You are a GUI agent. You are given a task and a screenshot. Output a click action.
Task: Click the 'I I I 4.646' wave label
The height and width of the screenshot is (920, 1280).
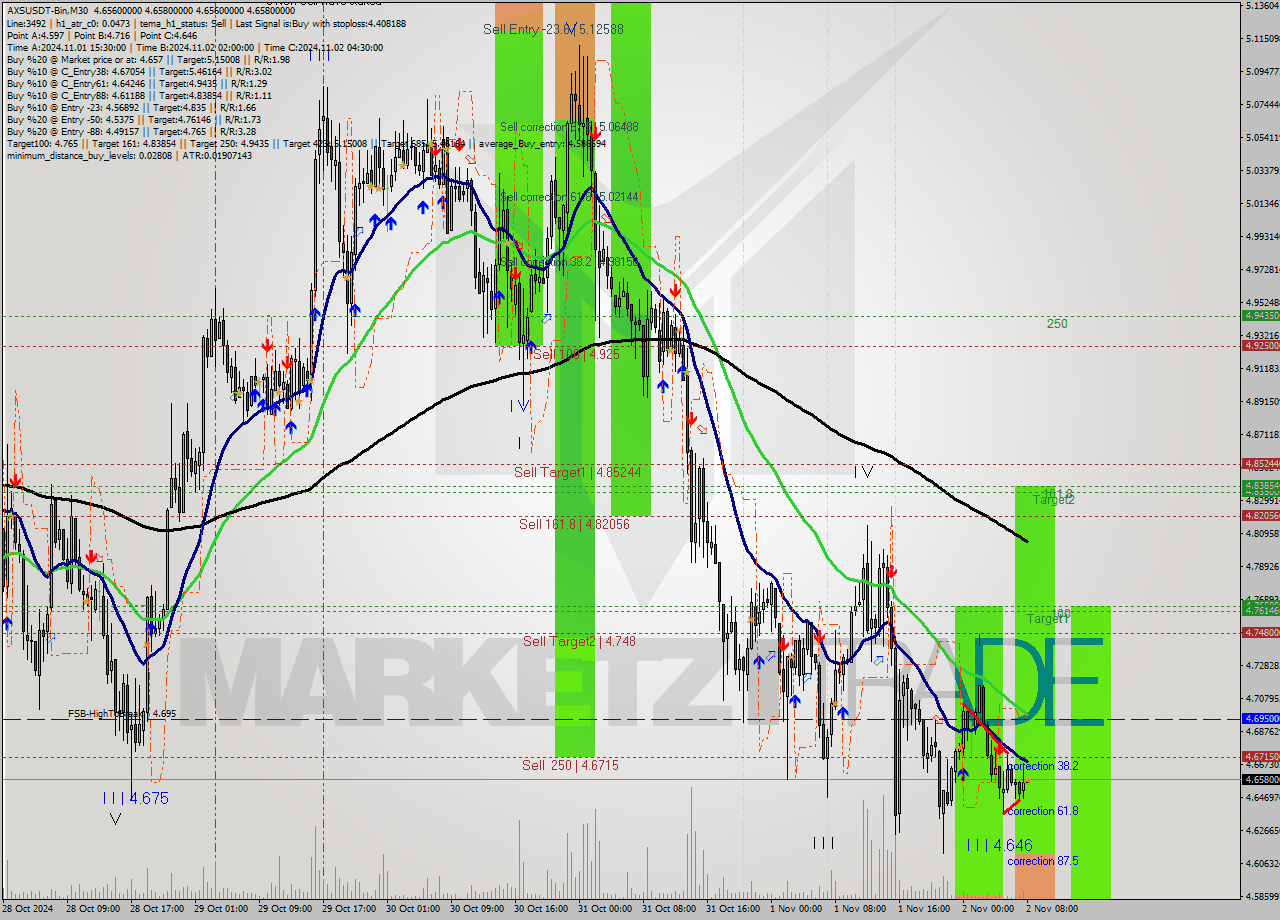click(x=999, y=845)
